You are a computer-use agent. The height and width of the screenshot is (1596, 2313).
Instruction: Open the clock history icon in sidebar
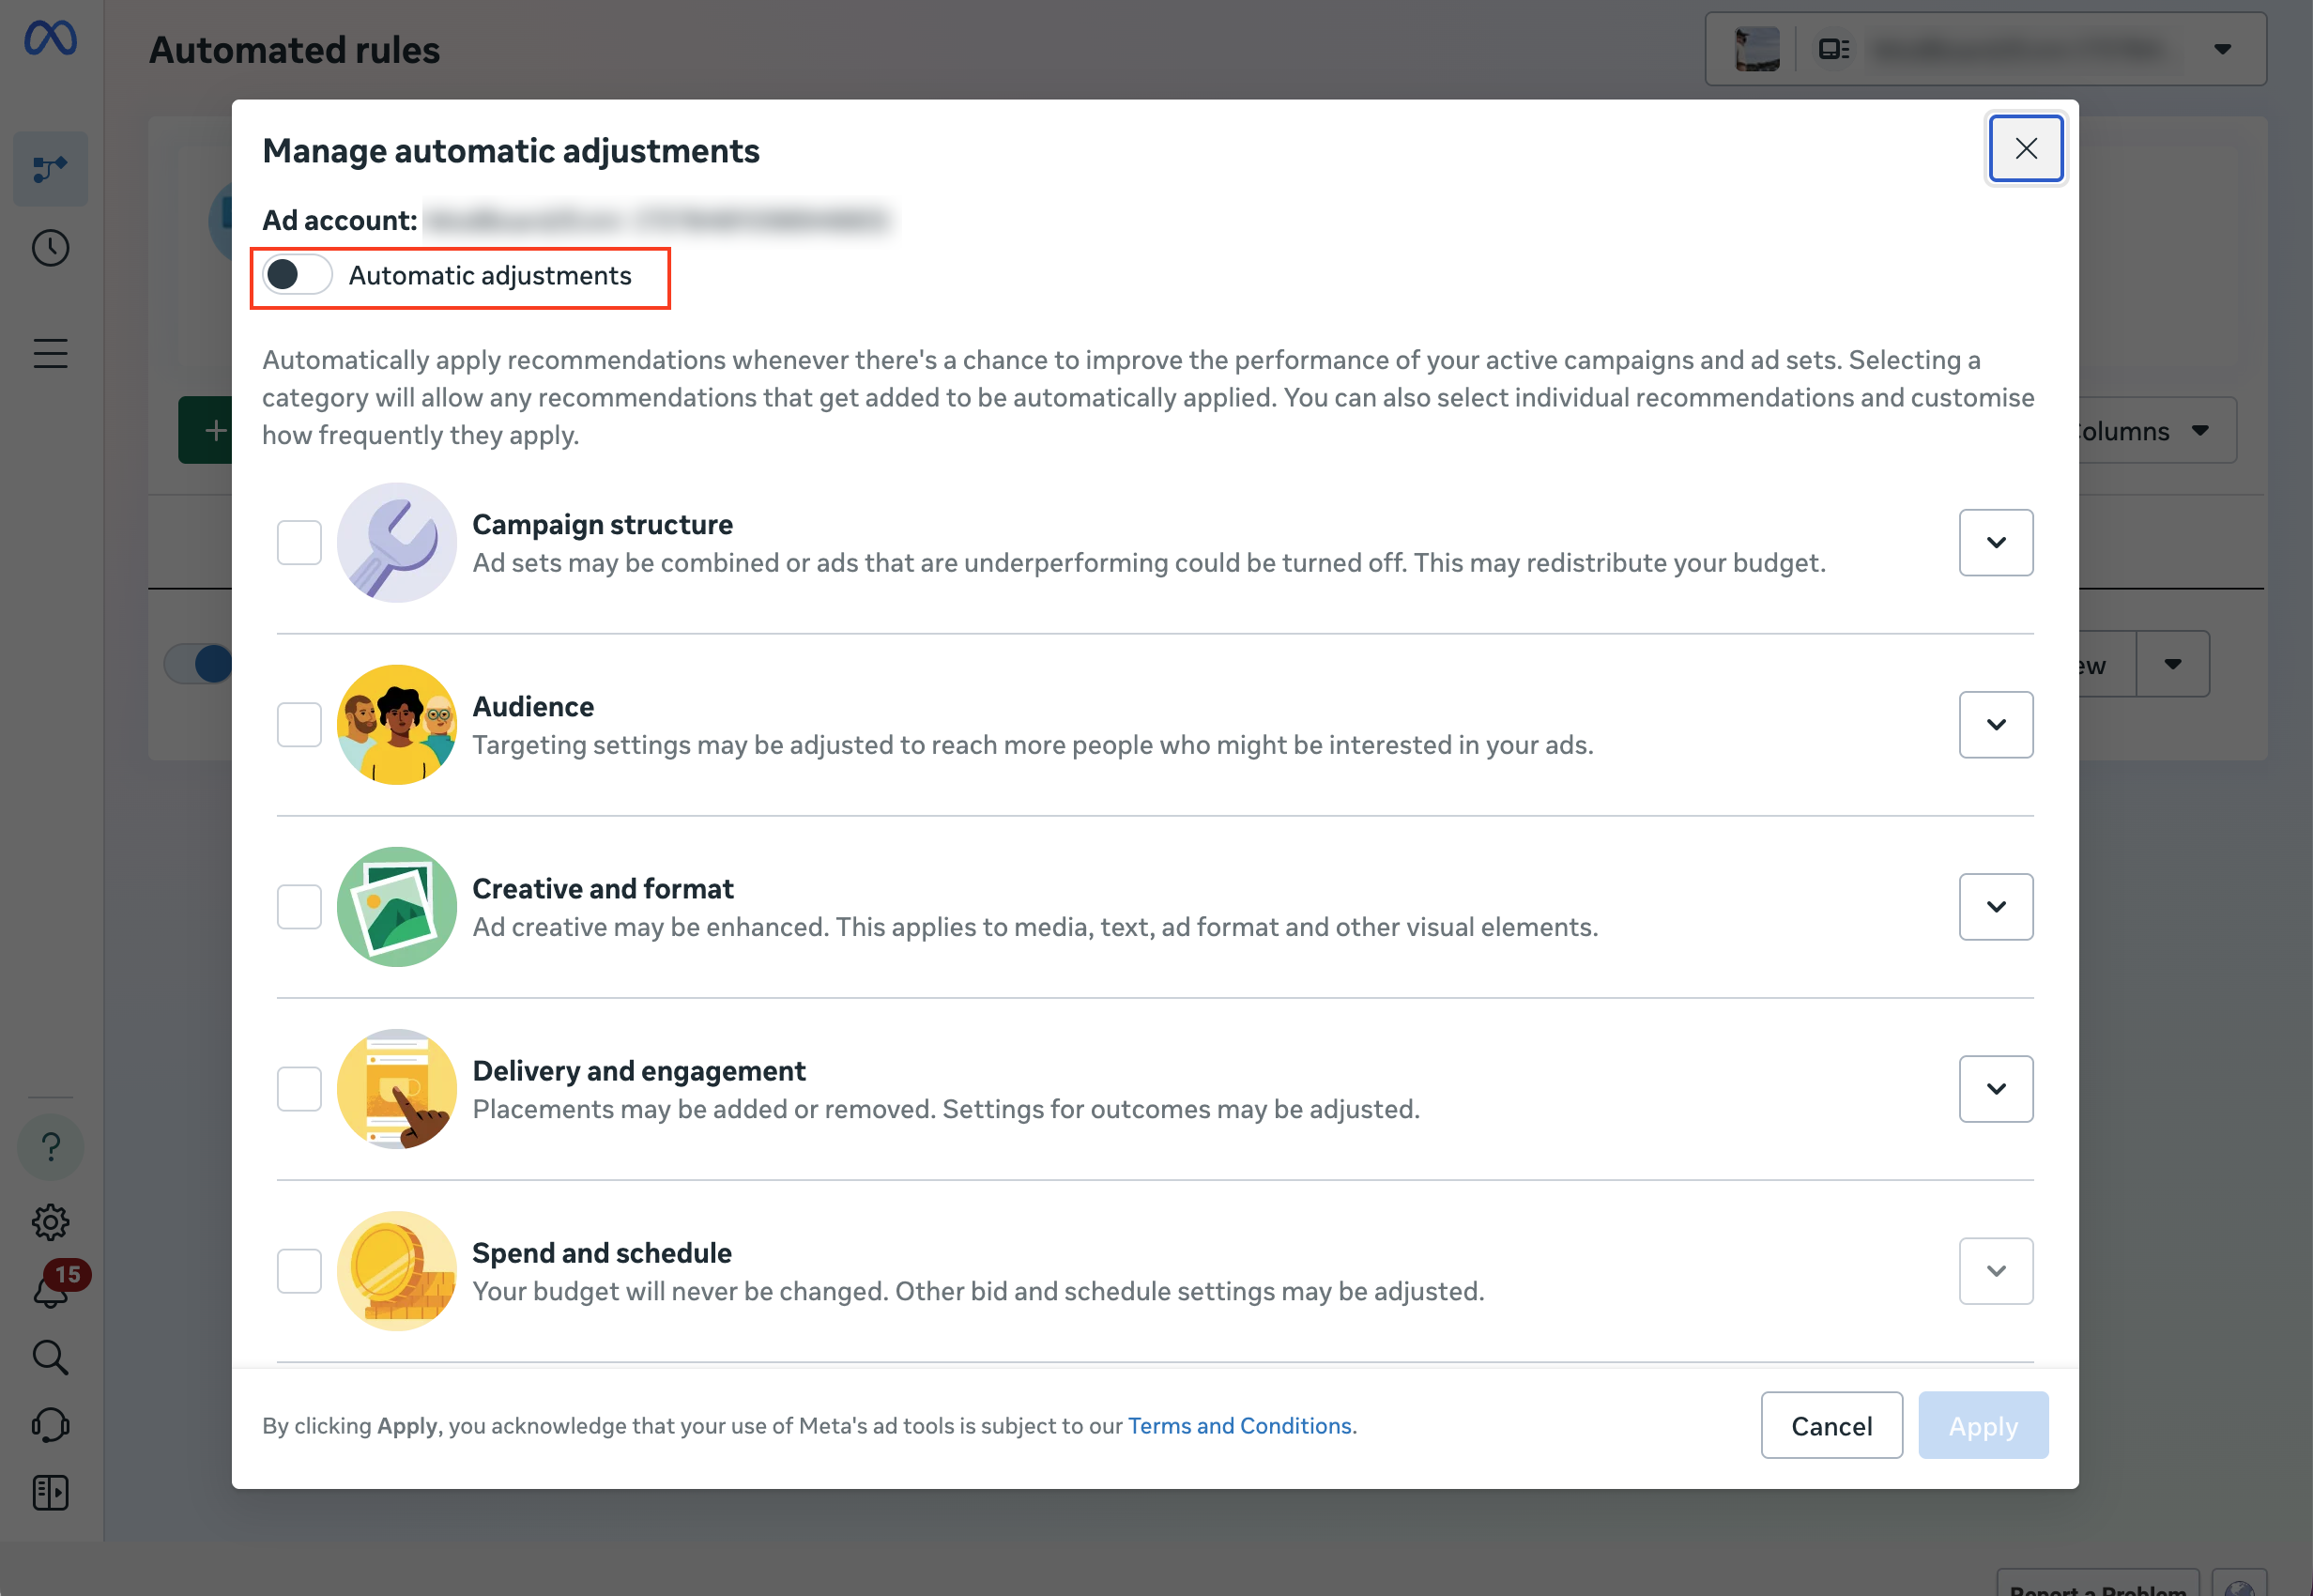click(x=51, y=248)
